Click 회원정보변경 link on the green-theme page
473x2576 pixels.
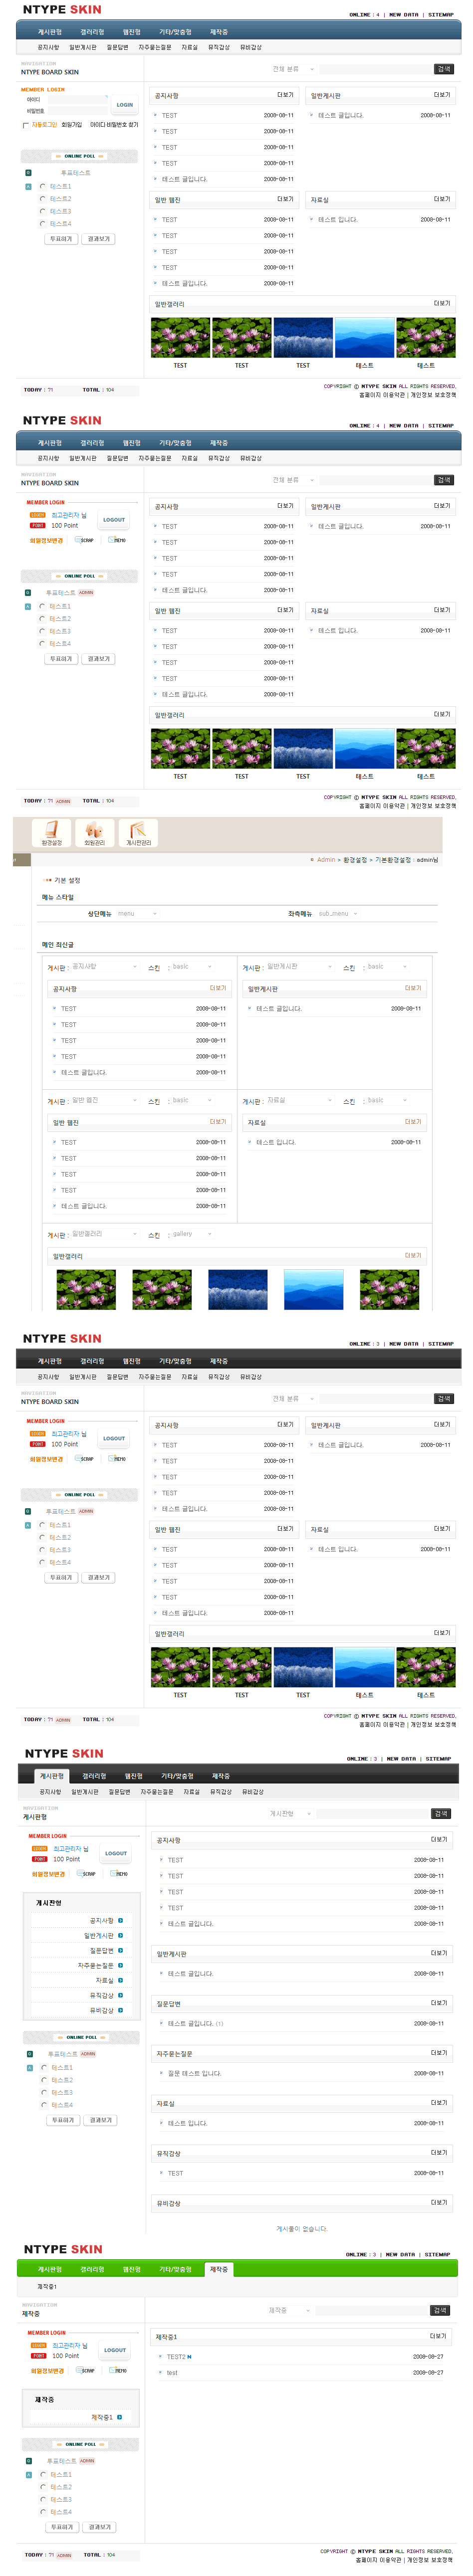(x=47, y=2370)
